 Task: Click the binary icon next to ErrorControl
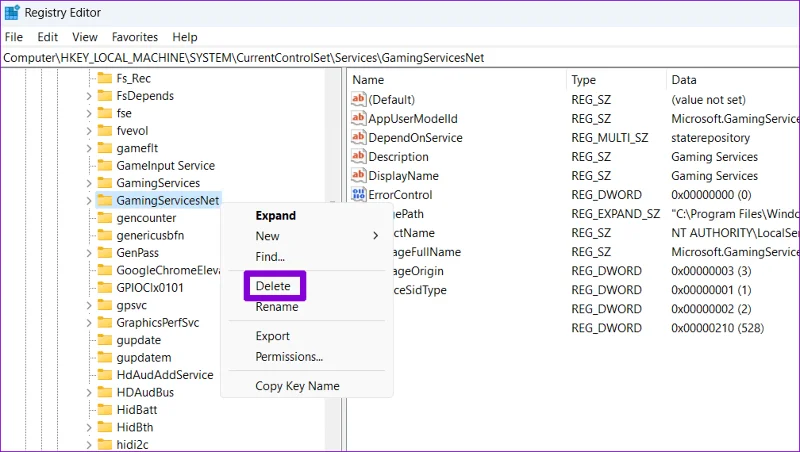(x=359, y=194)
